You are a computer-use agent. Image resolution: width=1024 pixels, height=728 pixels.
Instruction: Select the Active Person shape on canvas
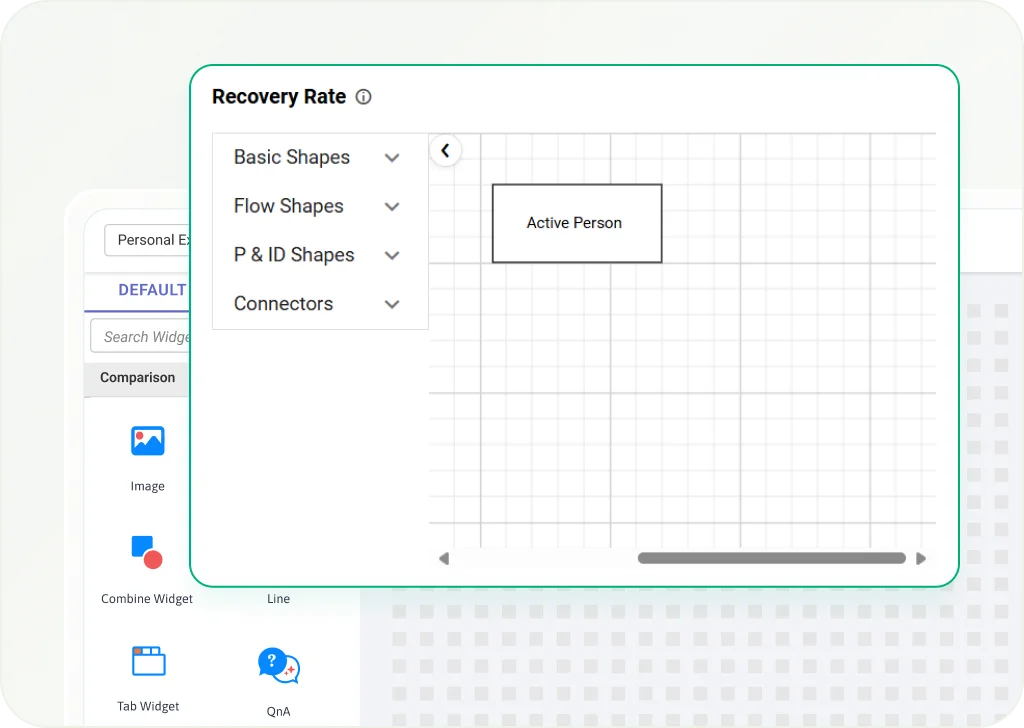tap(576, 223)
